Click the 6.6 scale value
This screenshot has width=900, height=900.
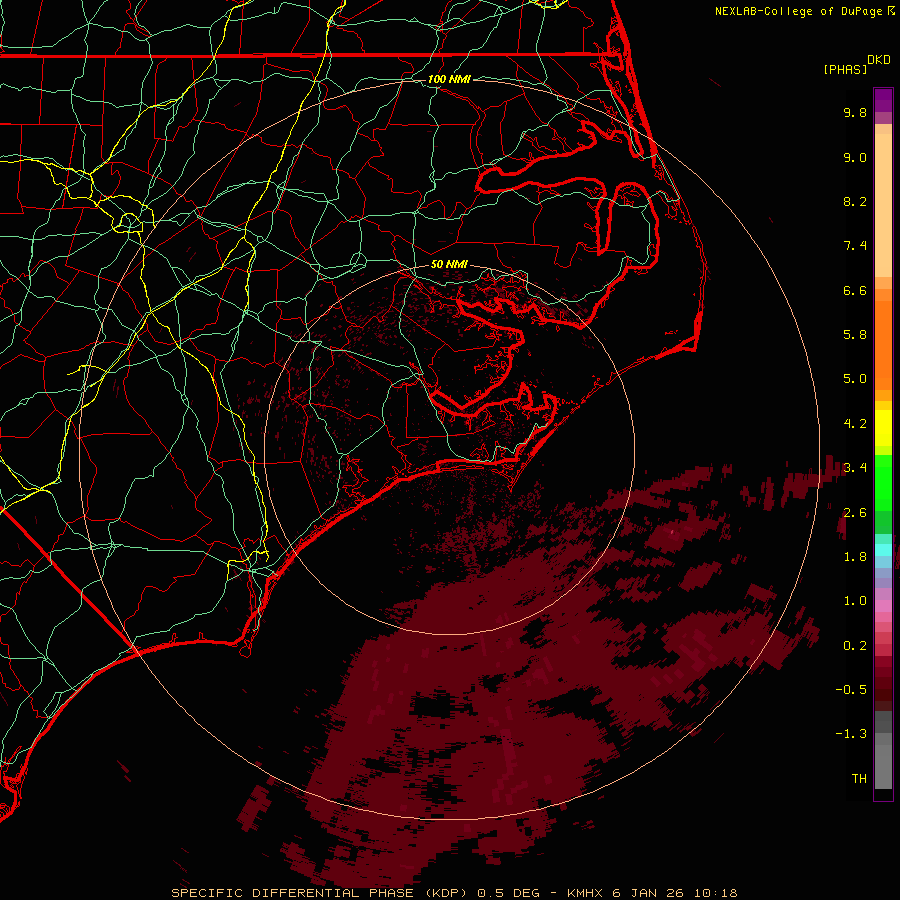pos(855,290)
